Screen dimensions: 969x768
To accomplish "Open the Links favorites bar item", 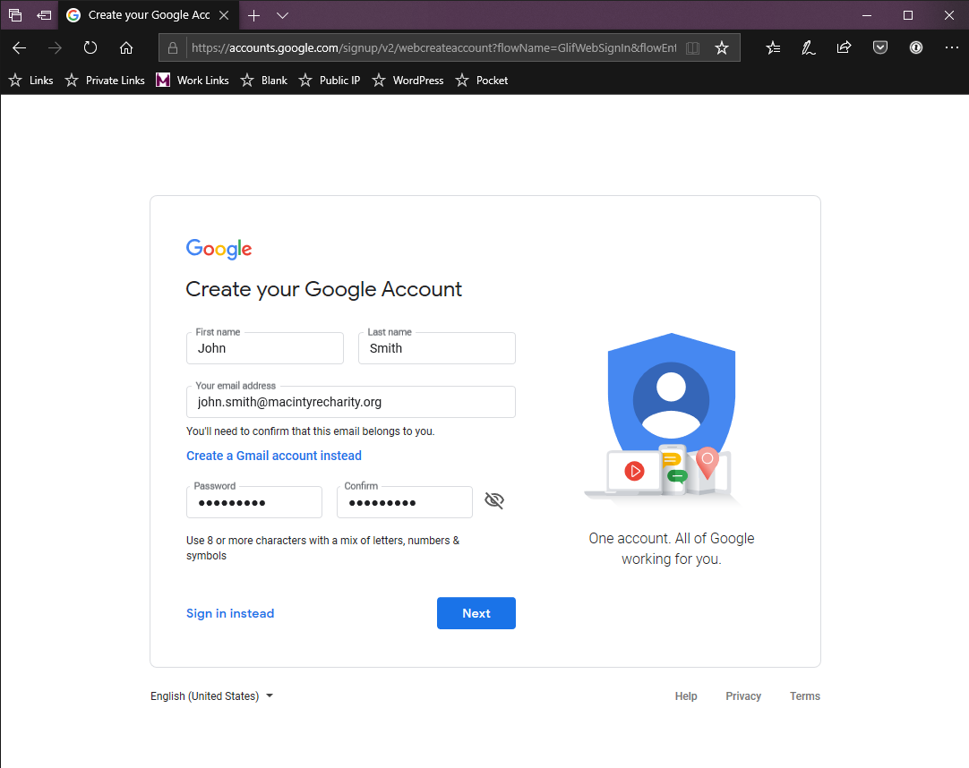I will [x=31, y=80].
